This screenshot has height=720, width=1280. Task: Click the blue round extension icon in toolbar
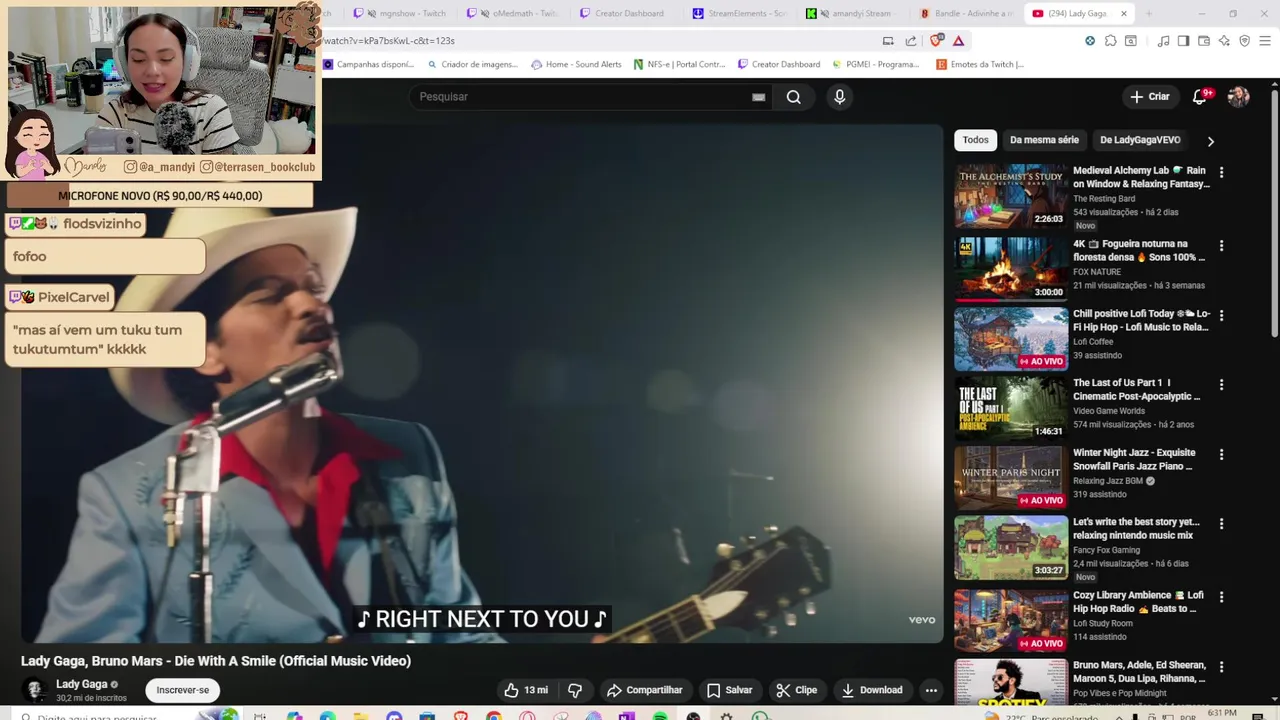(1090, 41)
